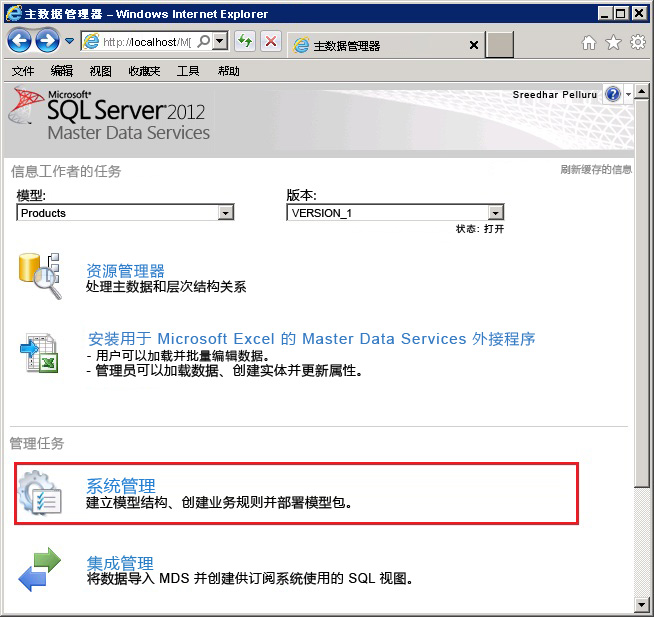Stop loading with the red X icon

(x=270, y=42)
